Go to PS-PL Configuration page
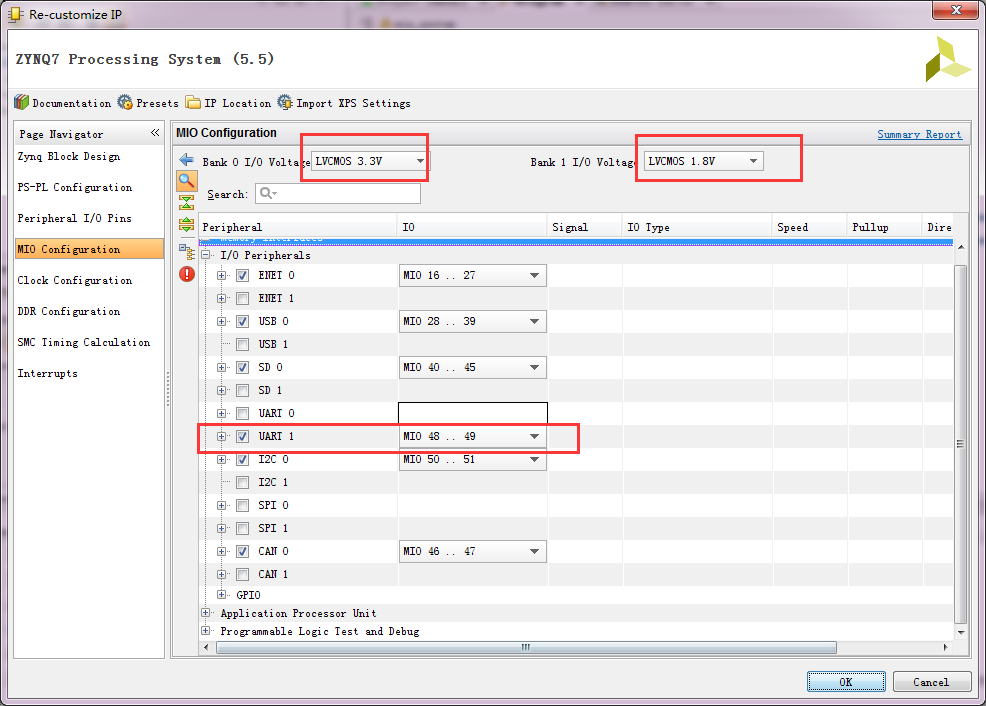986x706 pixels. 75,187
